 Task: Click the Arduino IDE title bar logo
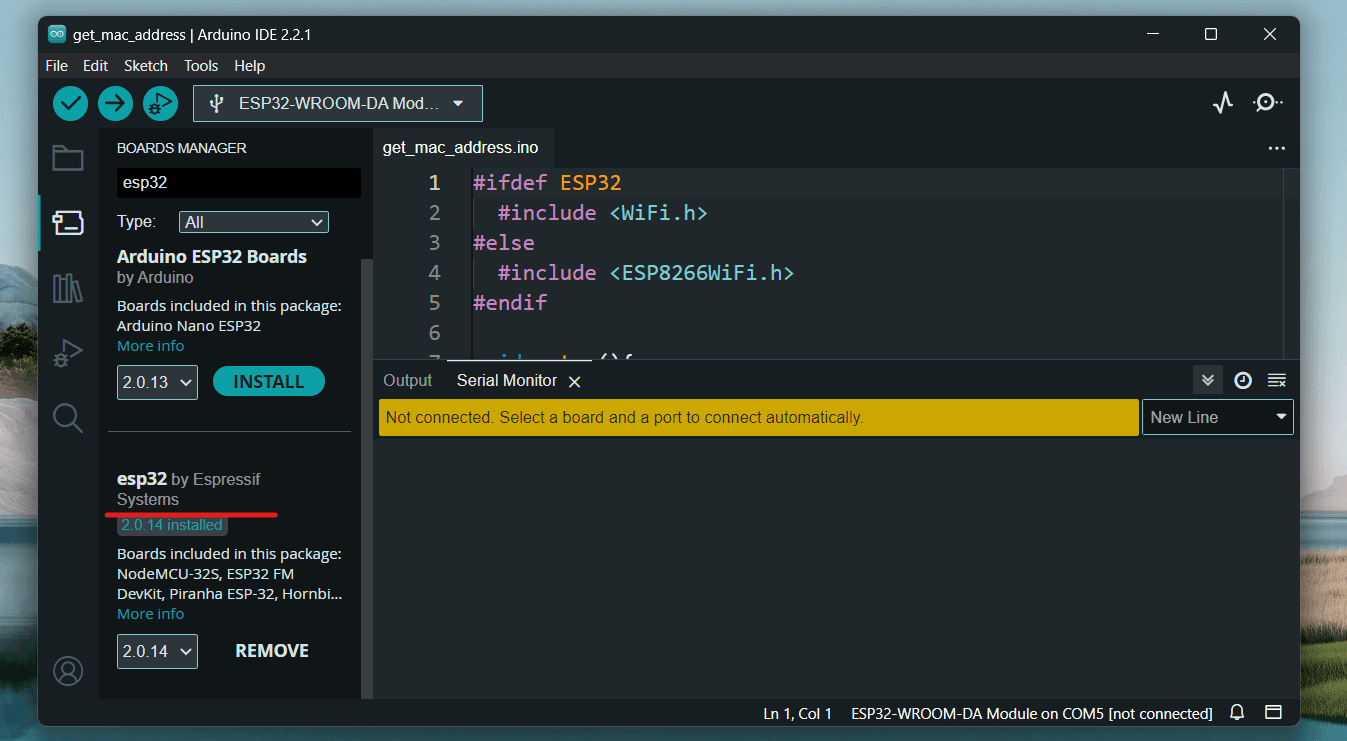point(57,34)
